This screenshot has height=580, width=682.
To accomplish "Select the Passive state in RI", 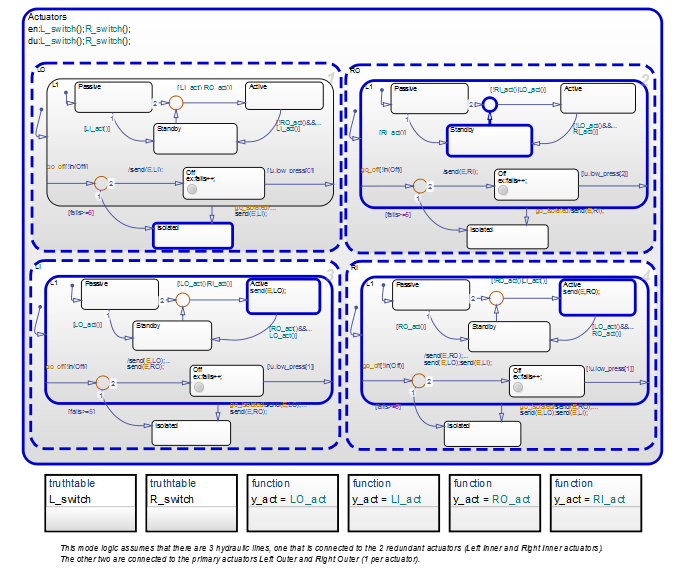I will click(x=431, y=295).
